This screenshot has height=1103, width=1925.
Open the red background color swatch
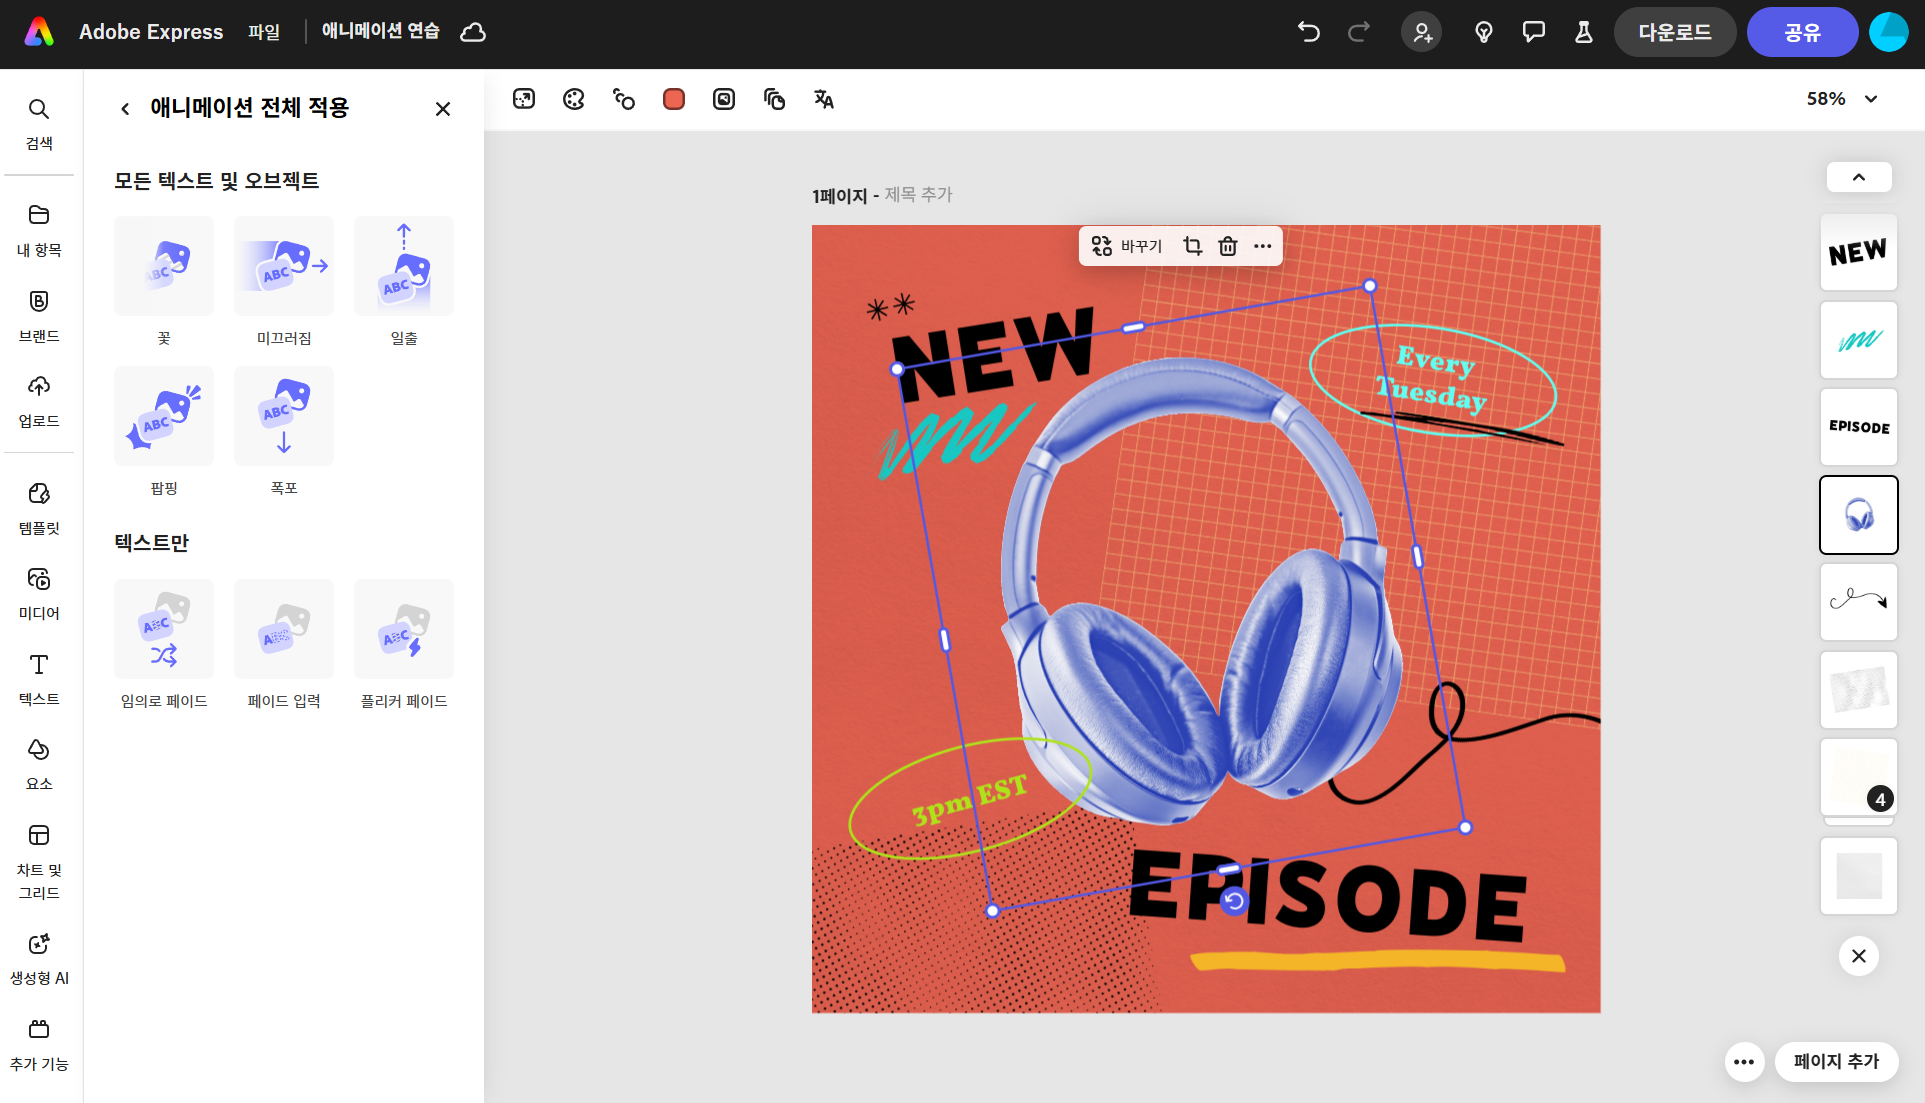[x=673, y=99]
